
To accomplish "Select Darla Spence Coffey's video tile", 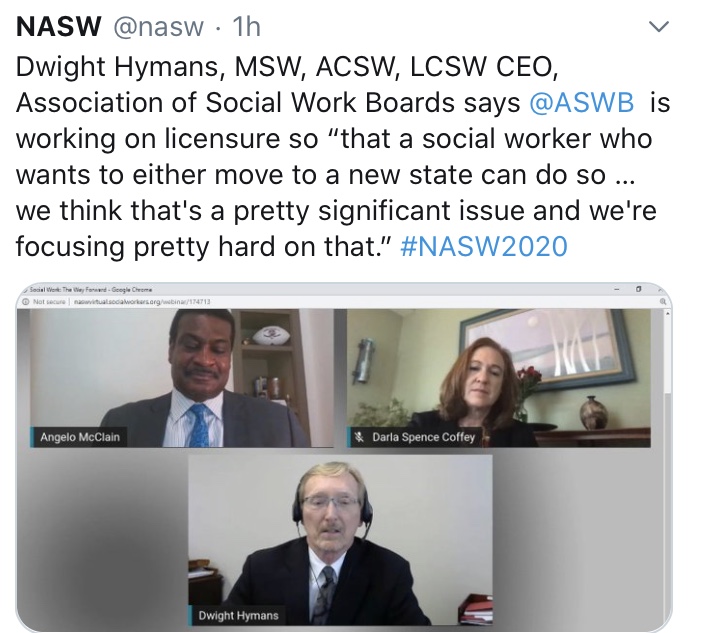I will coord(499,378).
